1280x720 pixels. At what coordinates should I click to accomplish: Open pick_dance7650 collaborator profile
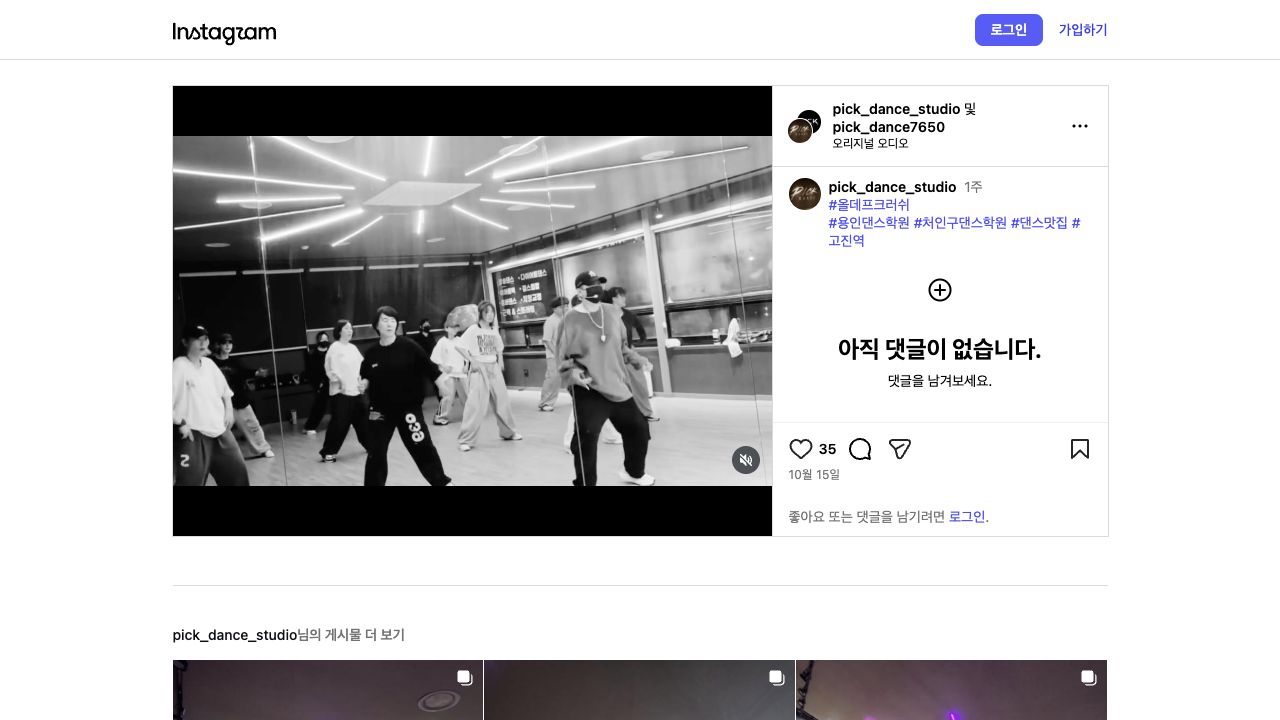click(x=888, y=127)
